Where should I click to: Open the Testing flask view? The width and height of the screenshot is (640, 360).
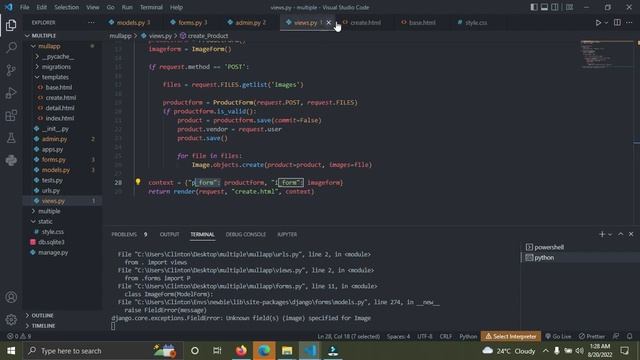(11, 138)
